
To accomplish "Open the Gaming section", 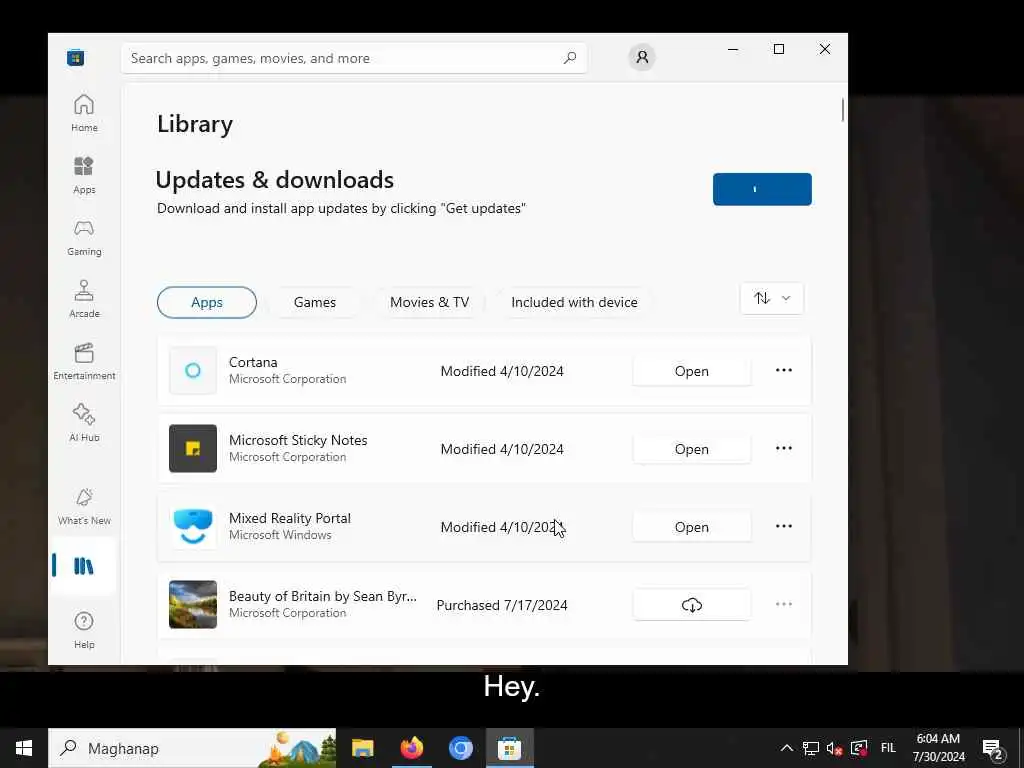I will pos(84,237).
